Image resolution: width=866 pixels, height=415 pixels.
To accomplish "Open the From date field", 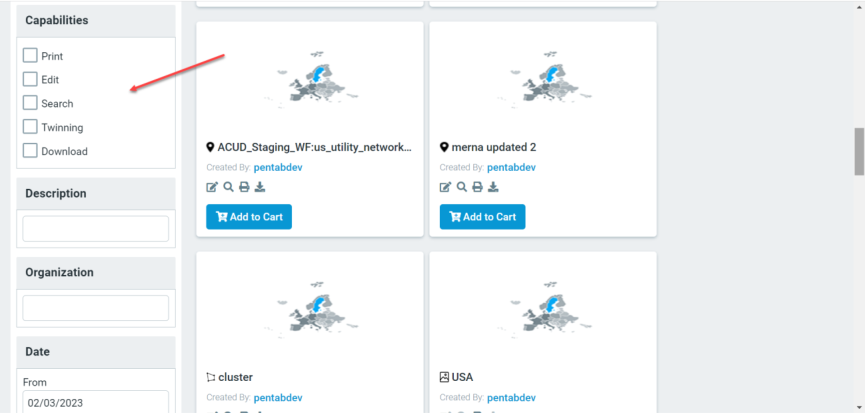I will click(x=96, y=403).
